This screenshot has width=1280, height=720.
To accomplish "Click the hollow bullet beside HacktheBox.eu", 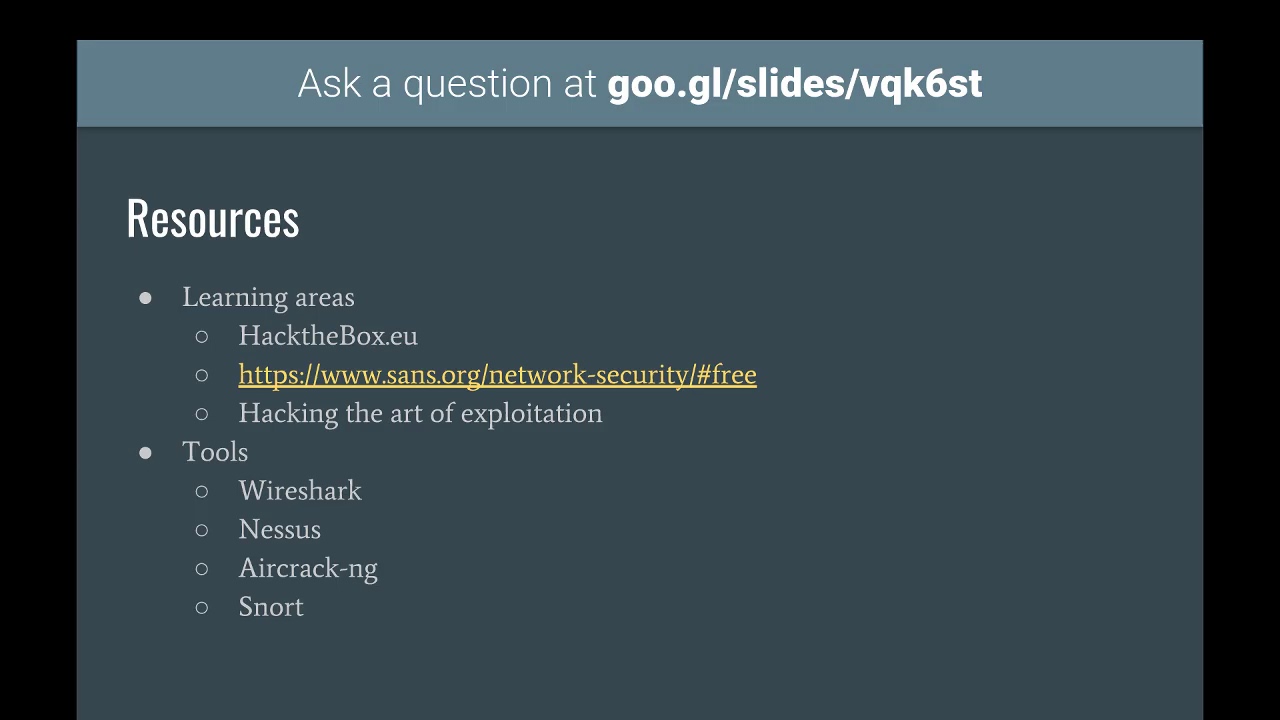I will [x=202, y=337].
